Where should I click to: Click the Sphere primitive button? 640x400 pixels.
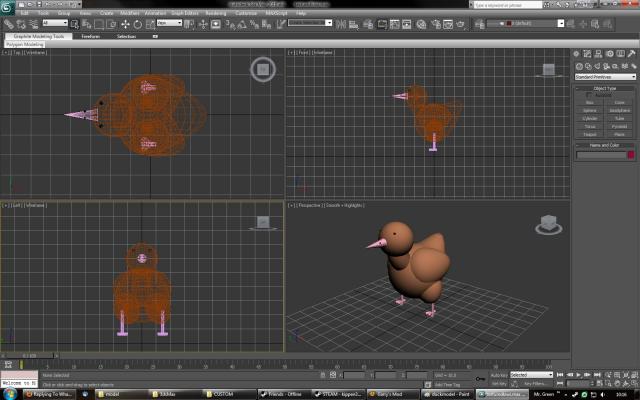(x=590, y=109)
